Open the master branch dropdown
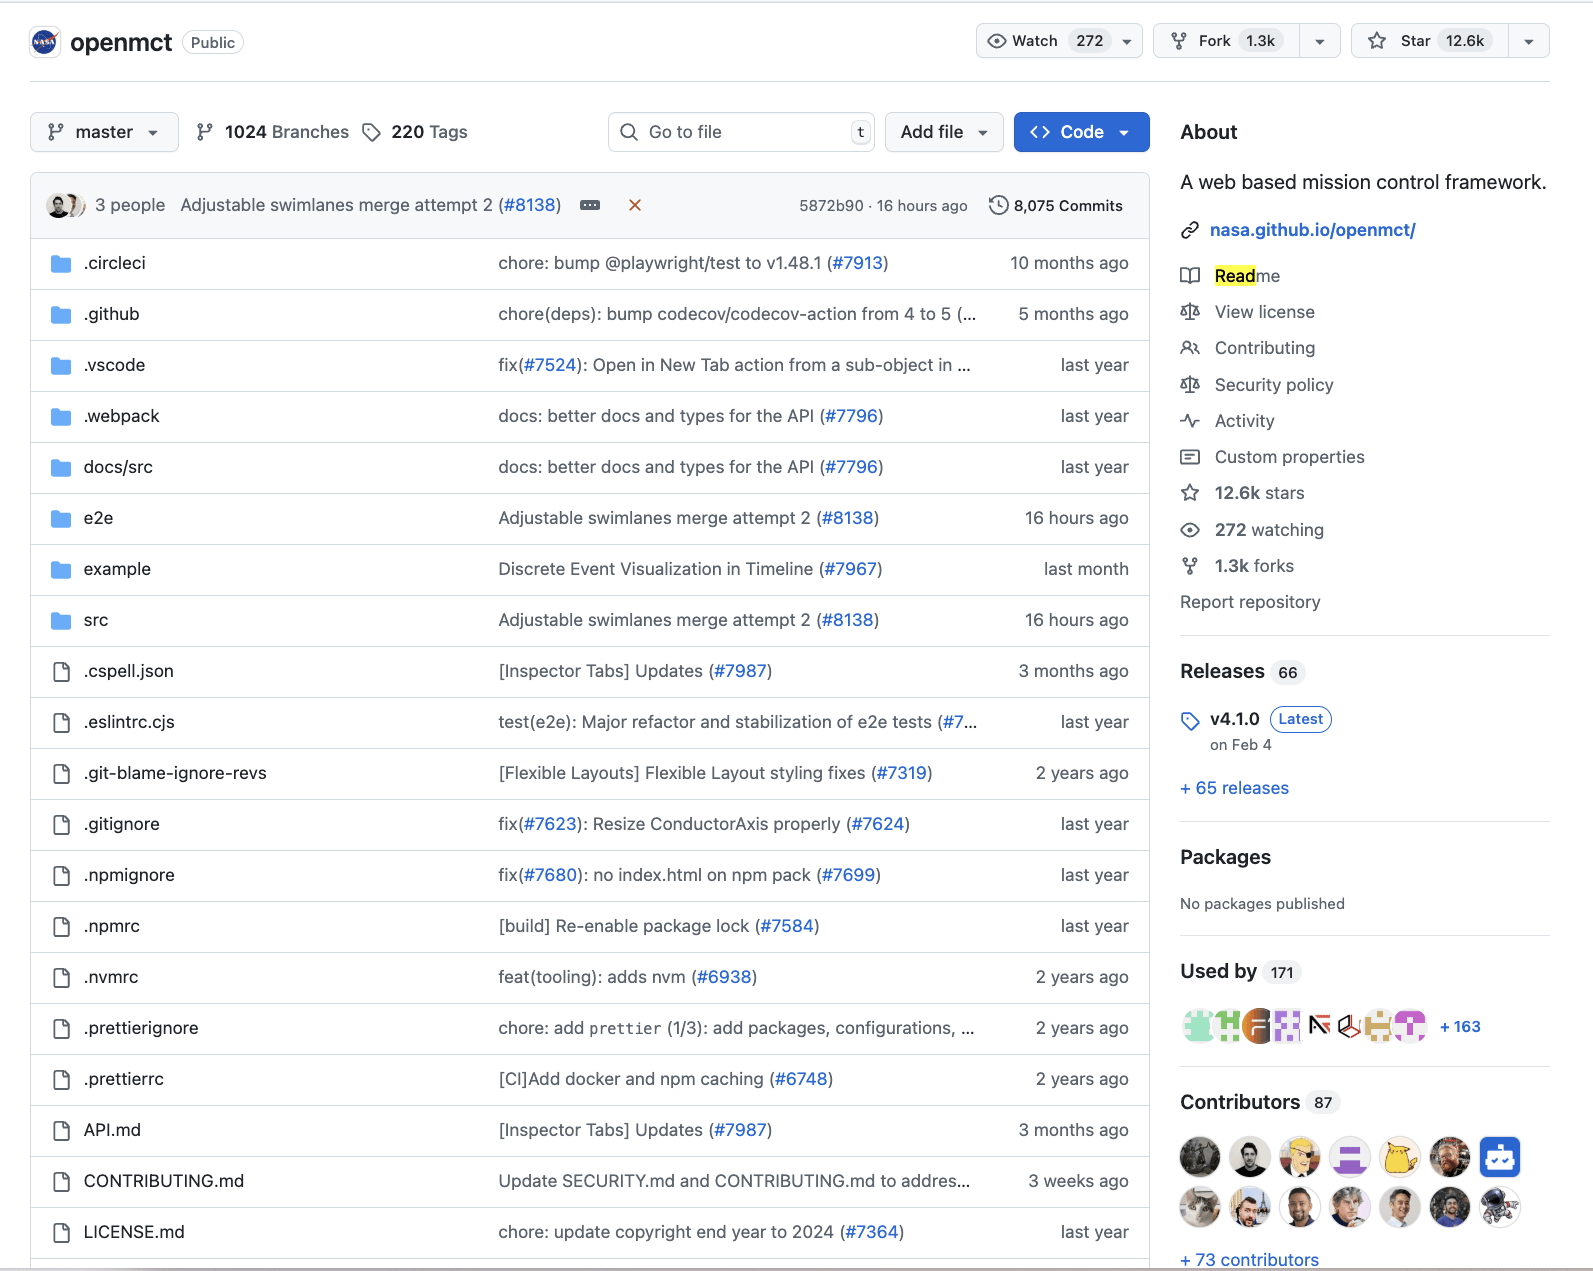Image resolution: width=1593 pixels, height=1271 pixels. click(x=104, y=132)
